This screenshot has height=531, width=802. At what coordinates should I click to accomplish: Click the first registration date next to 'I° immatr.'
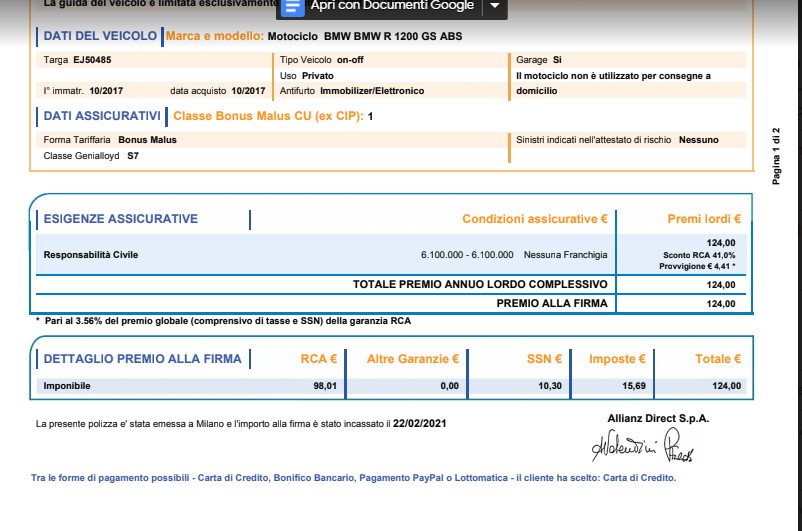point(106,91)
